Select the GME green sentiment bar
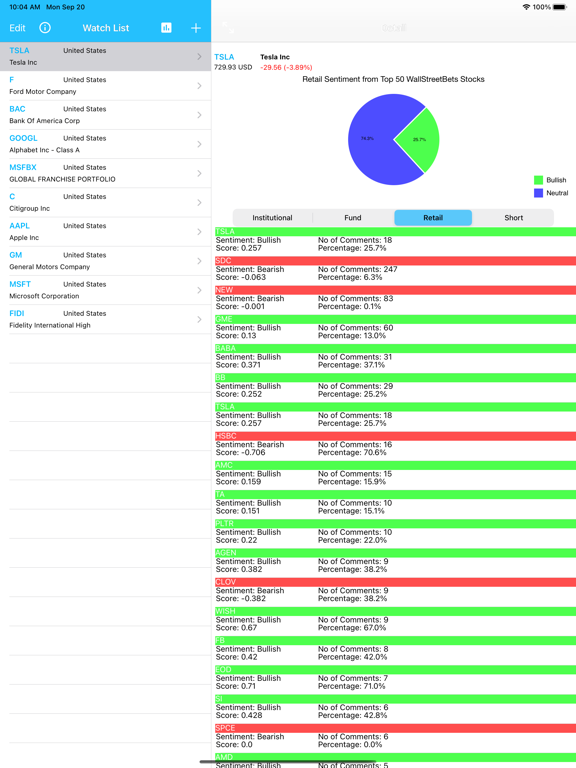576x768 pixels. click(395, 319)
